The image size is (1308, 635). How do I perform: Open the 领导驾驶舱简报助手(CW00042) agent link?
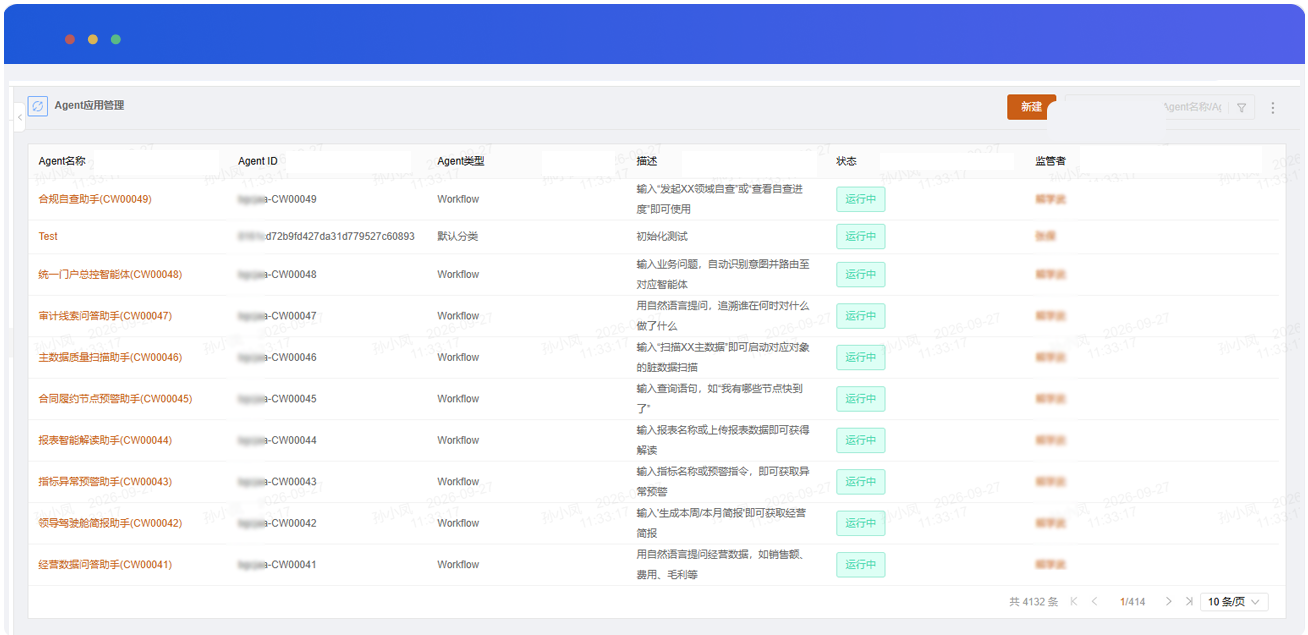(x=110, y=523)
